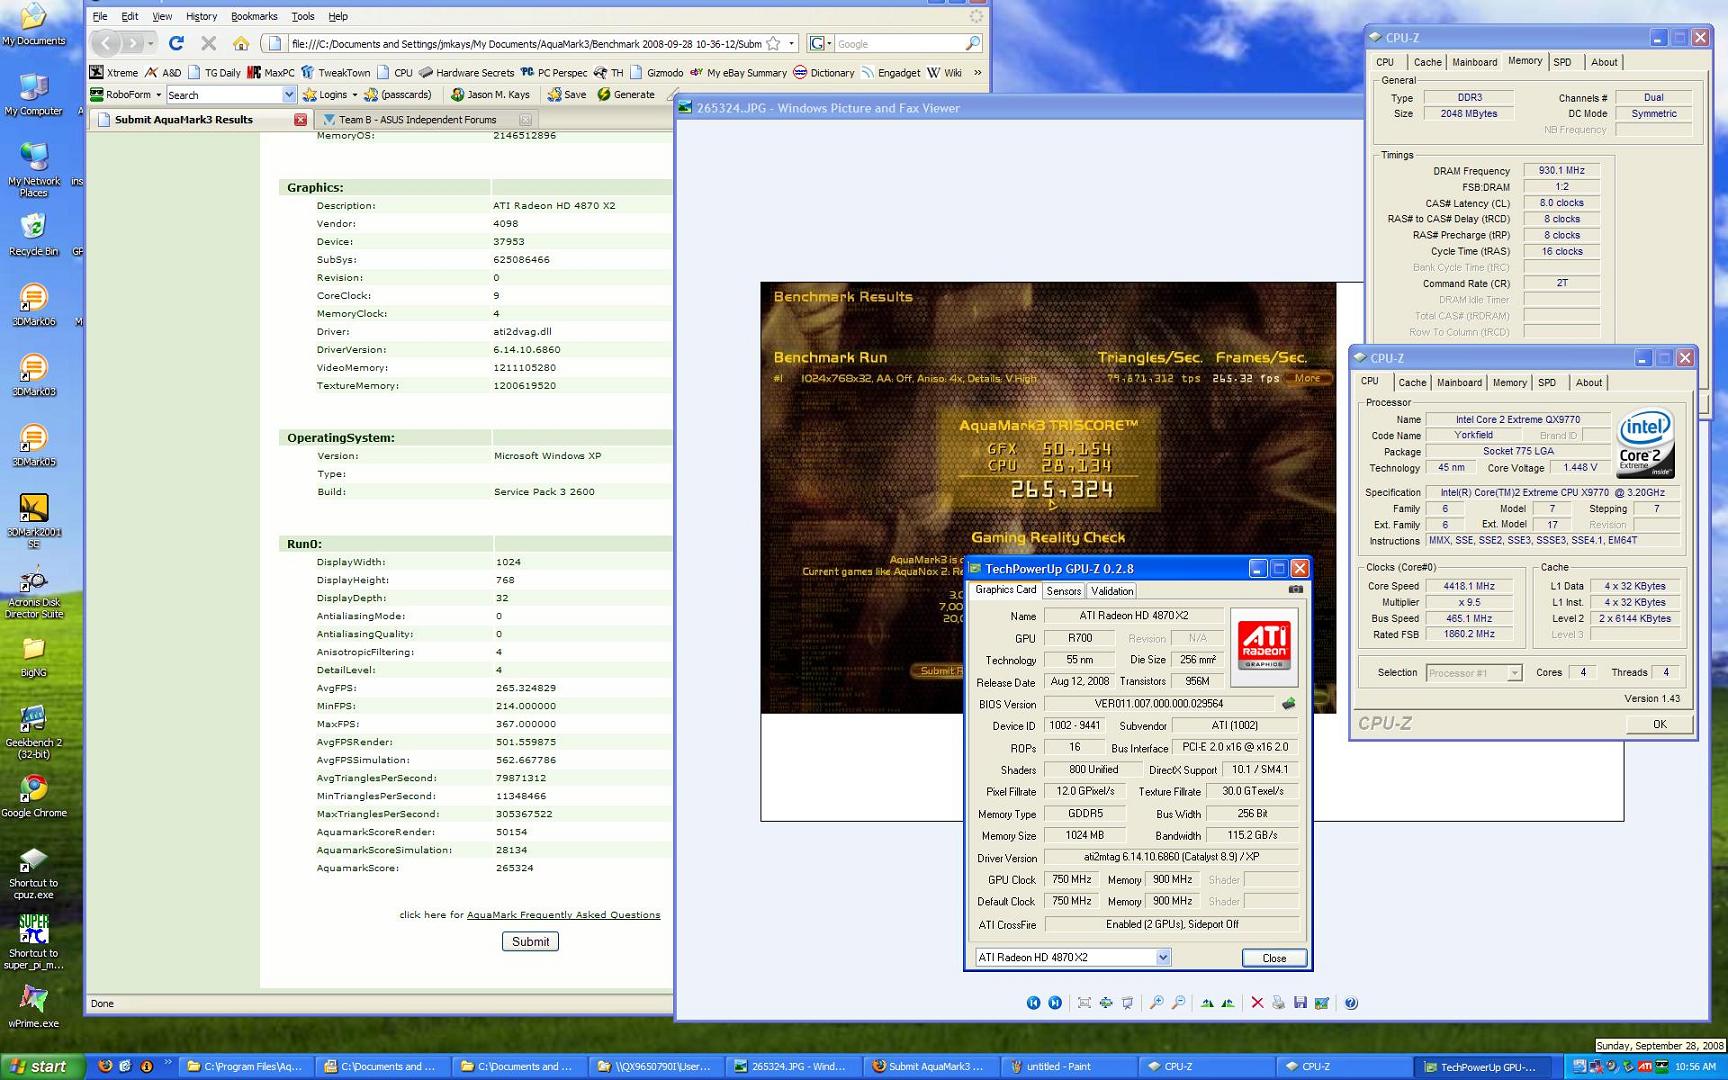
Task: Click Best Fit icon in Picture Viewer
Action: (x=1084, y=1003)
